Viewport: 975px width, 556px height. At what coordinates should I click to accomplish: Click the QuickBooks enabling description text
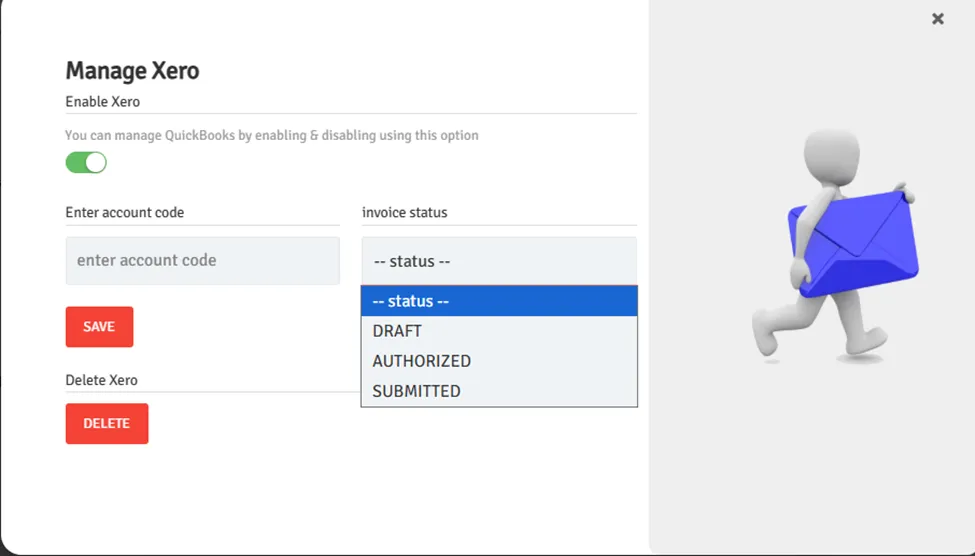(x=272, y=135)
